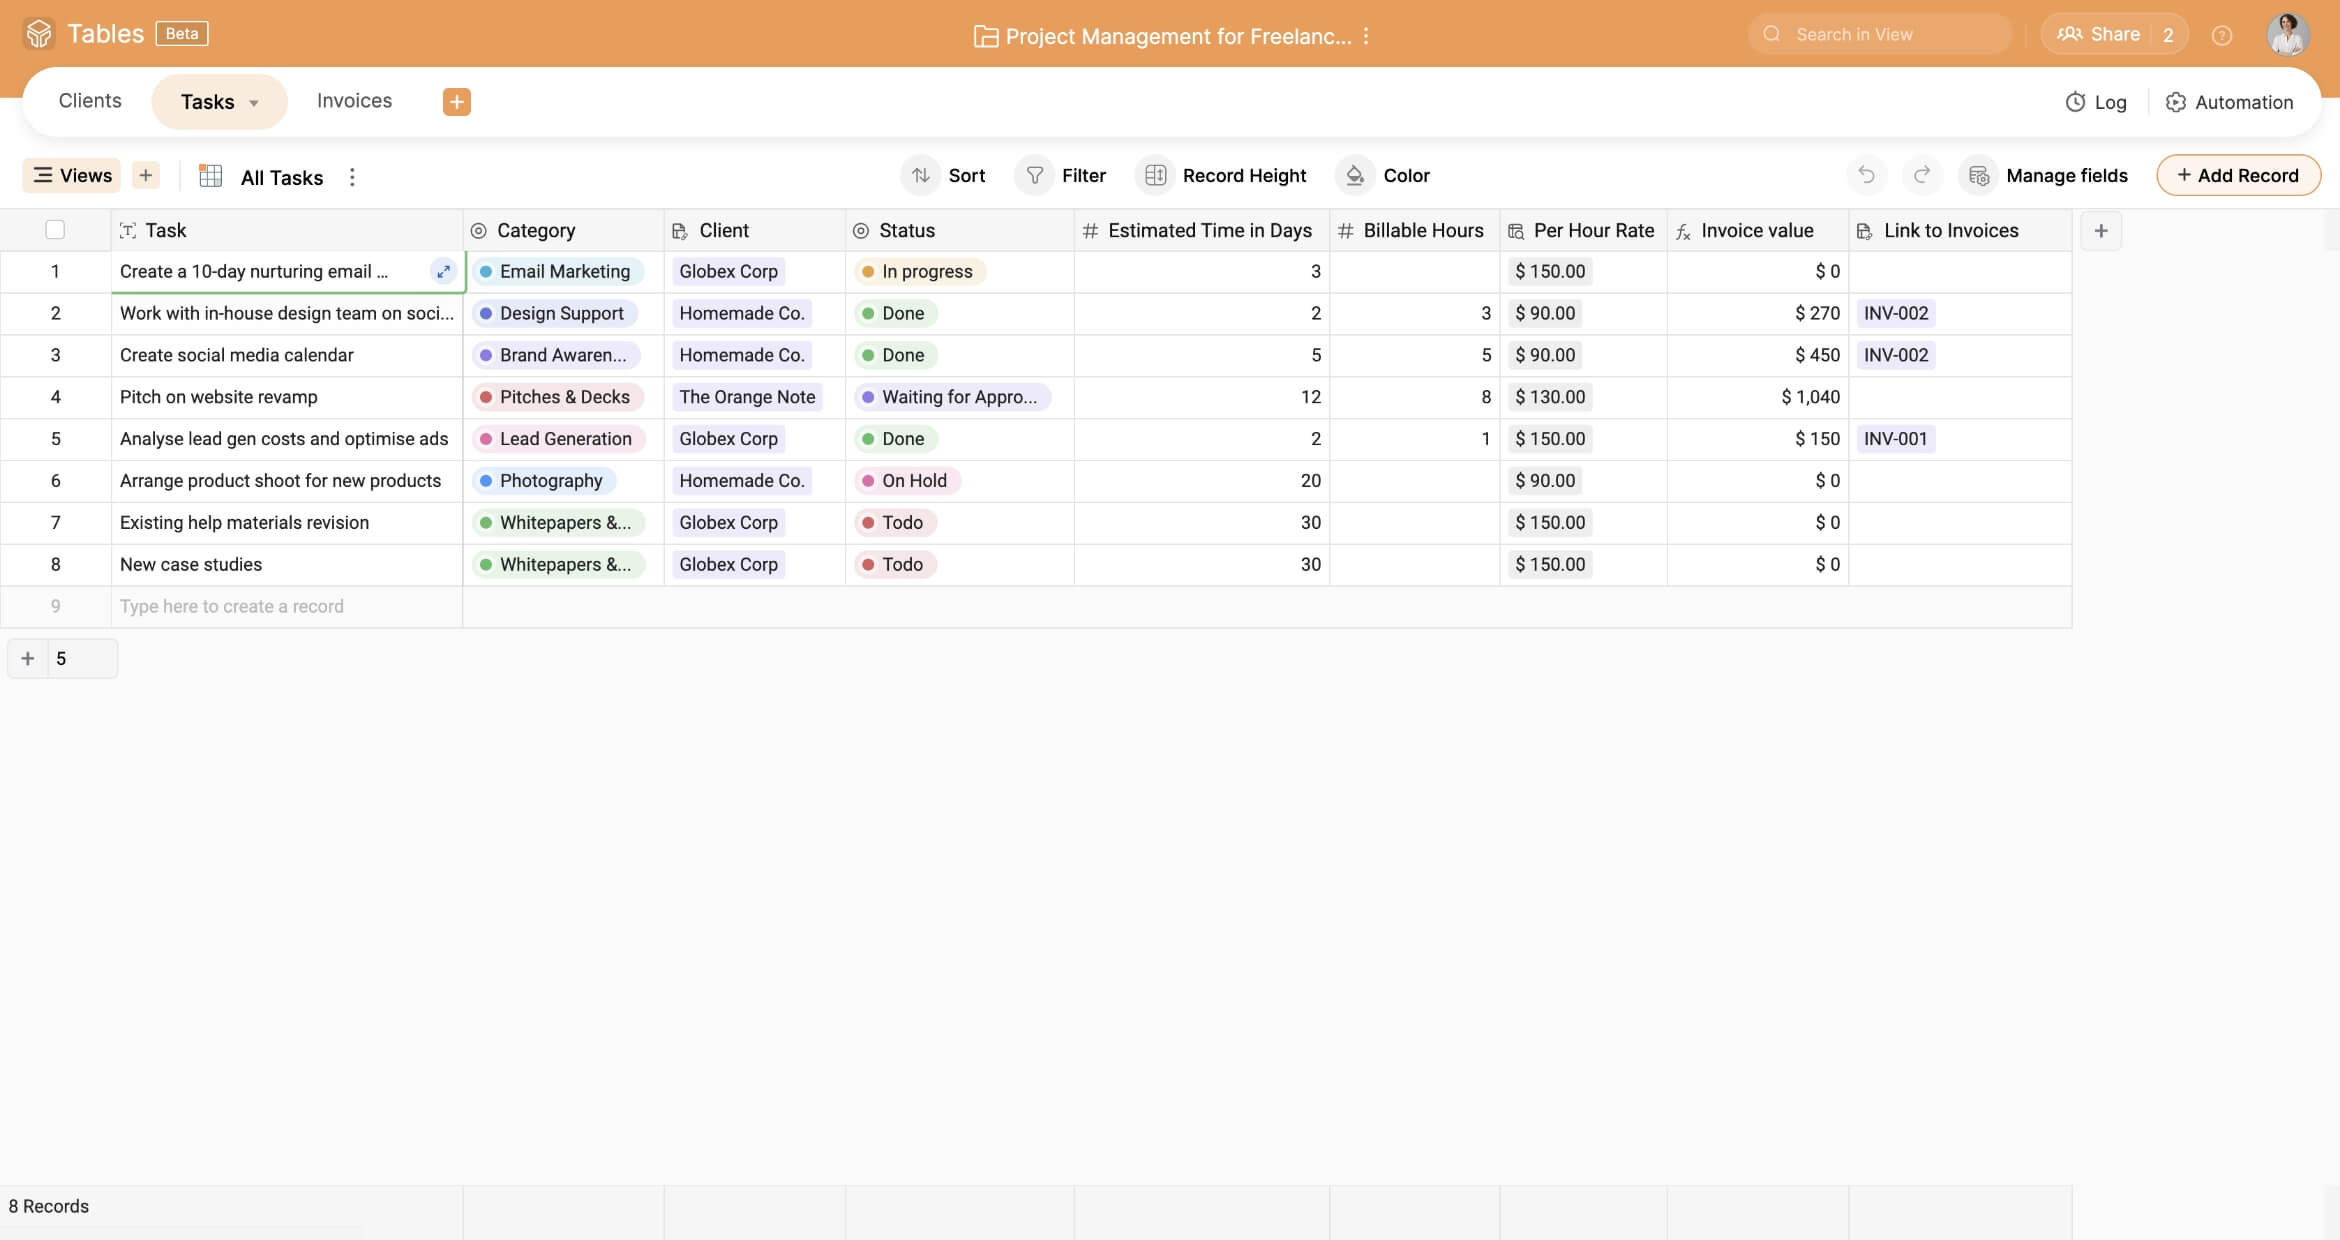Switch to the Invoices tab
Image resolution: width=2340 pixels, height=1240 pixels.
[354, 101]
